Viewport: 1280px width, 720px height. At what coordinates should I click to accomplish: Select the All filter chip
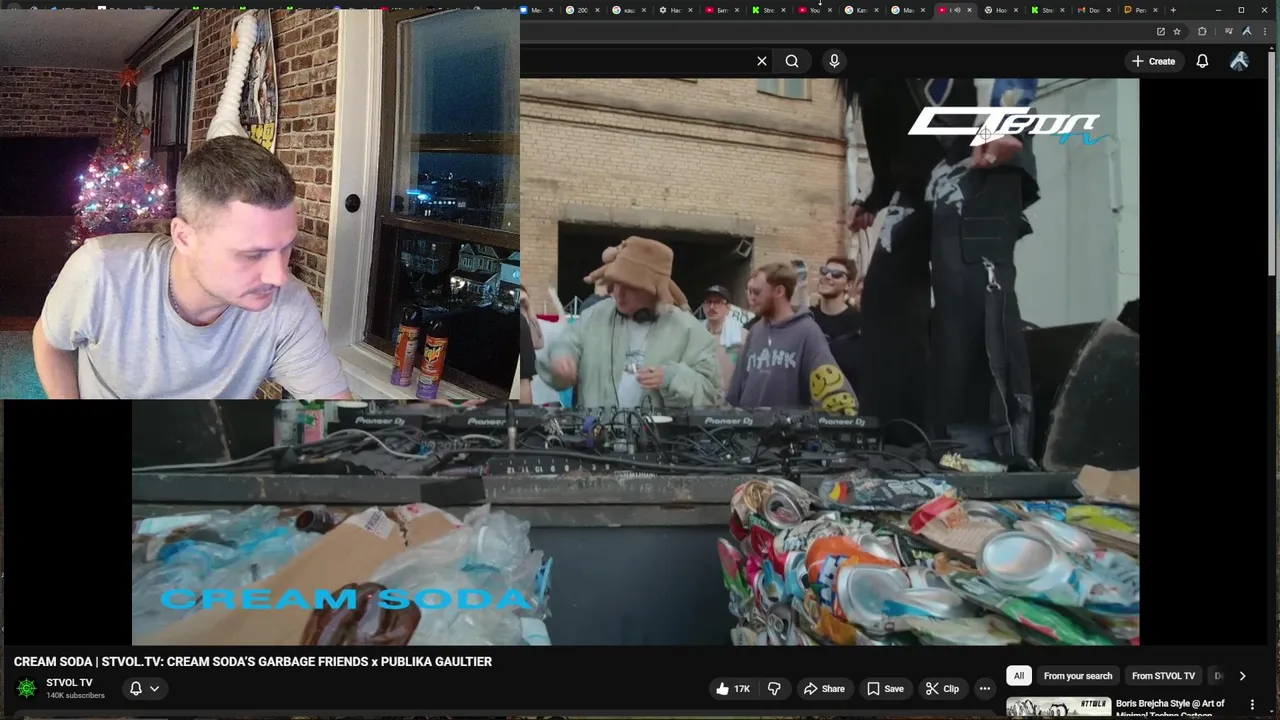(1019, 676)
